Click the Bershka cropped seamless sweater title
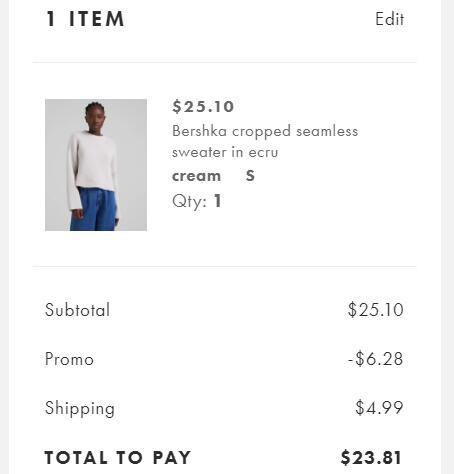The width and height of the screenshot is (454, 474). (x=265, y=142)
